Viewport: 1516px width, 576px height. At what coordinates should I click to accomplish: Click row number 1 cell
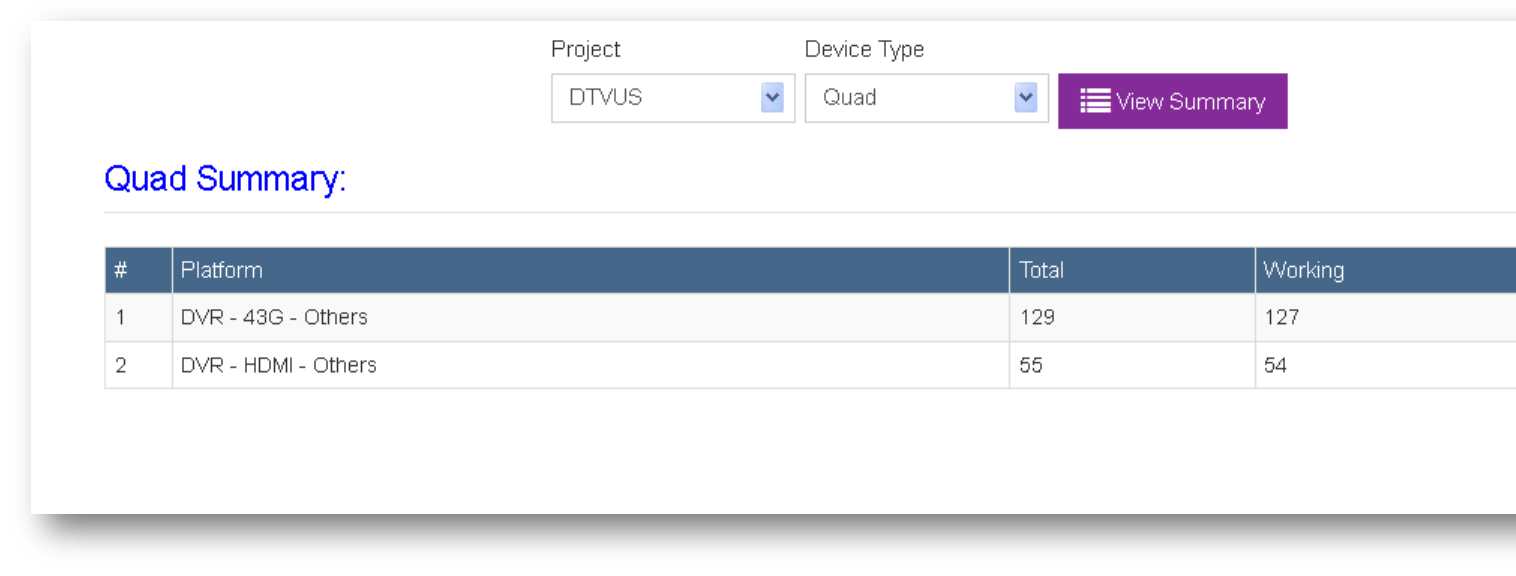click(x=121, y=317)
